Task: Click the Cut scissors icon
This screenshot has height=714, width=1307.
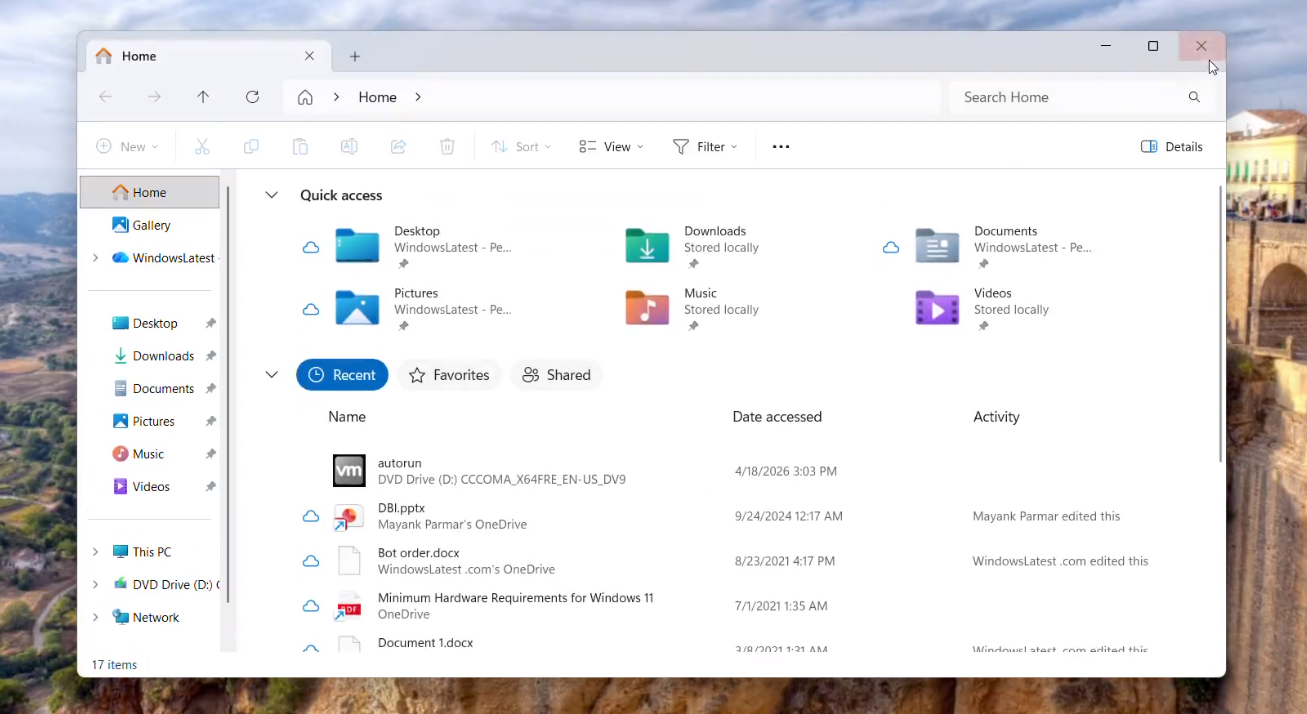Action: pyautogui.click(x=202, y=147)
